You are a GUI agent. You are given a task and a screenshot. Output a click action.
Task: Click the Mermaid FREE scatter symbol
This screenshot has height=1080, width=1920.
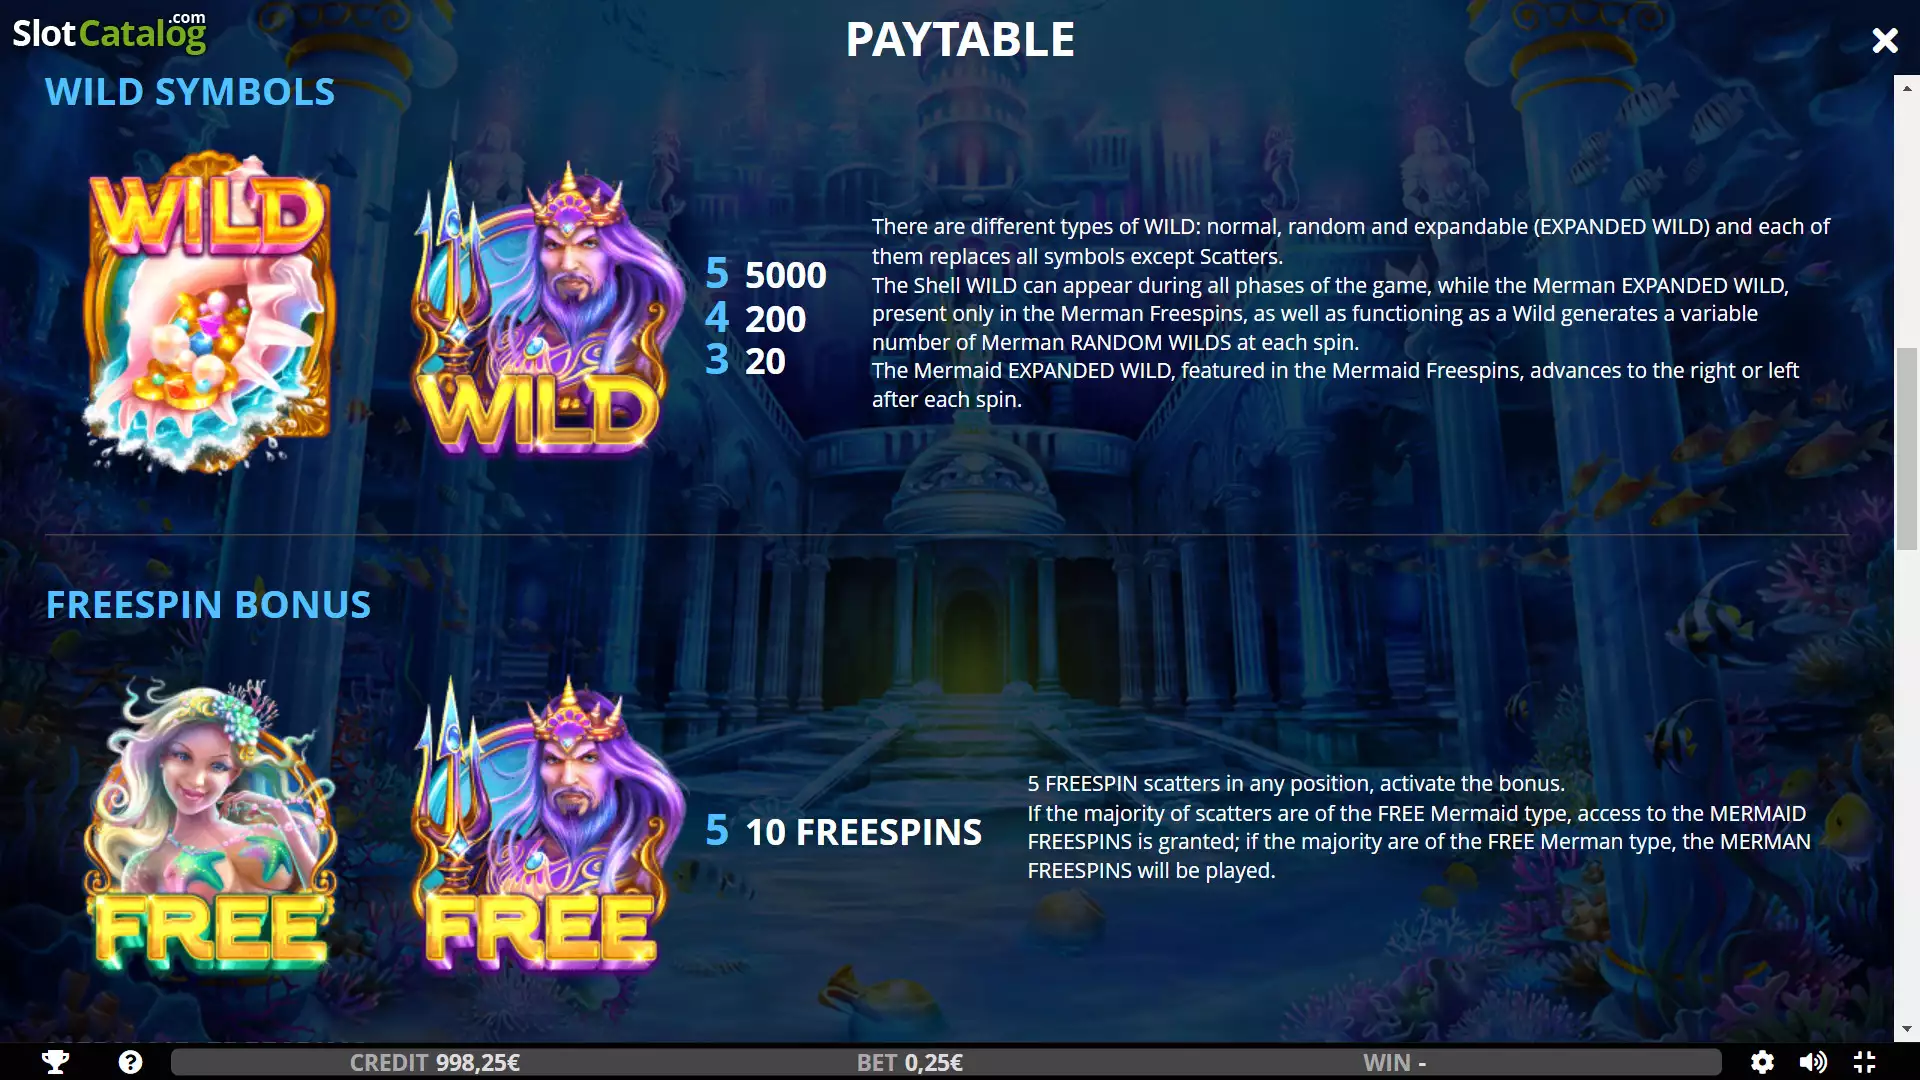211,825
